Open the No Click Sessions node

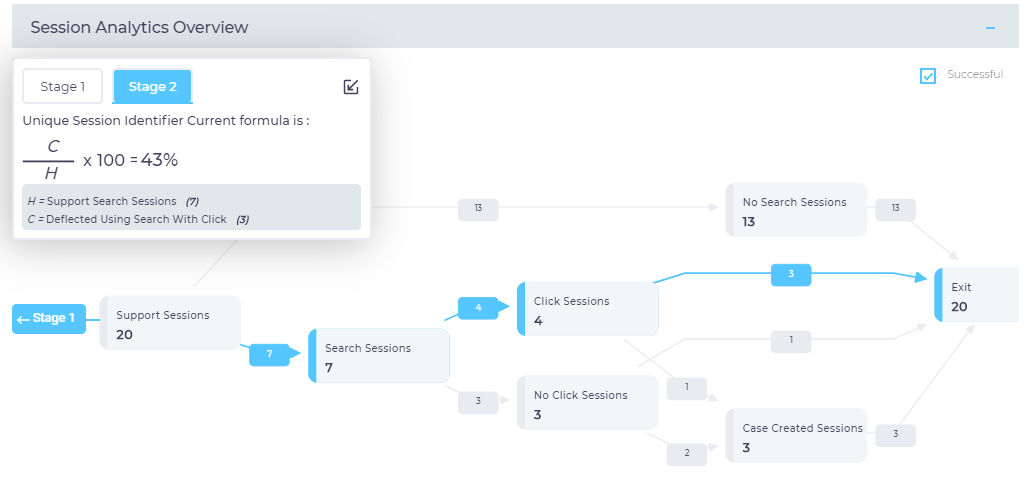point(587,403)
